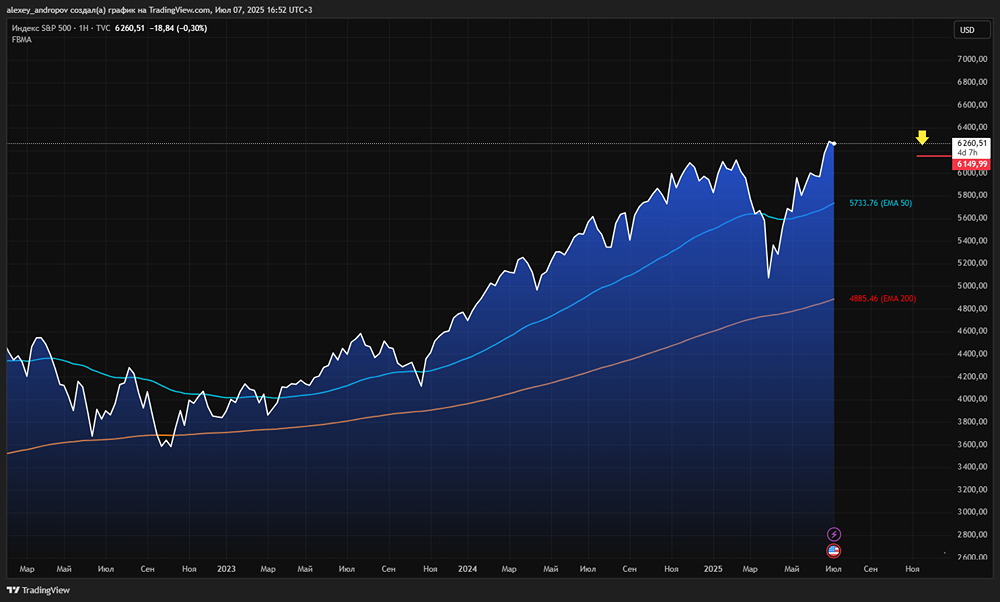Click the 3000,00 price axis label
The width and height of the screenshot is (1000, 602).
coord(973,512)
